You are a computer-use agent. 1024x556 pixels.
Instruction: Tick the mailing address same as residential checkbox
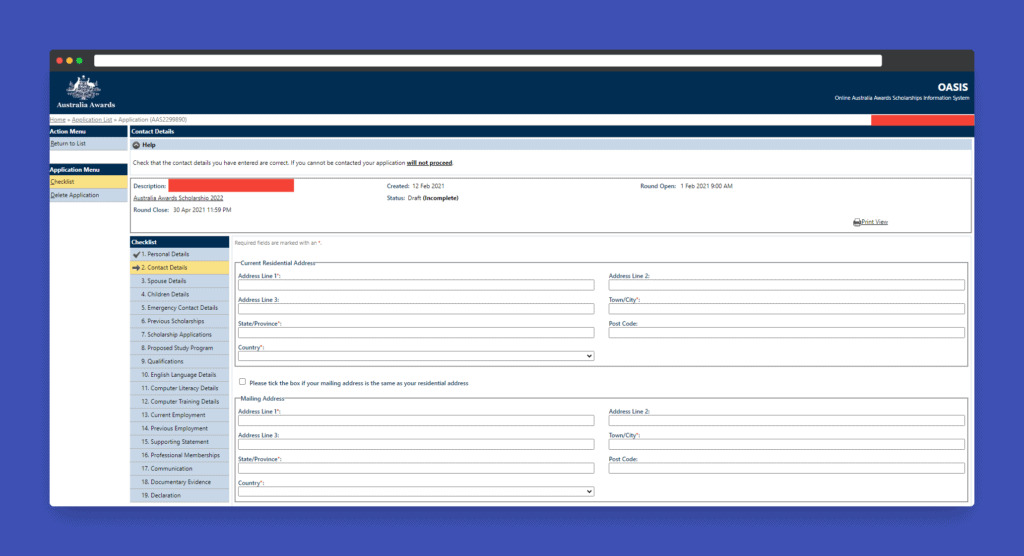click(242, 382)
